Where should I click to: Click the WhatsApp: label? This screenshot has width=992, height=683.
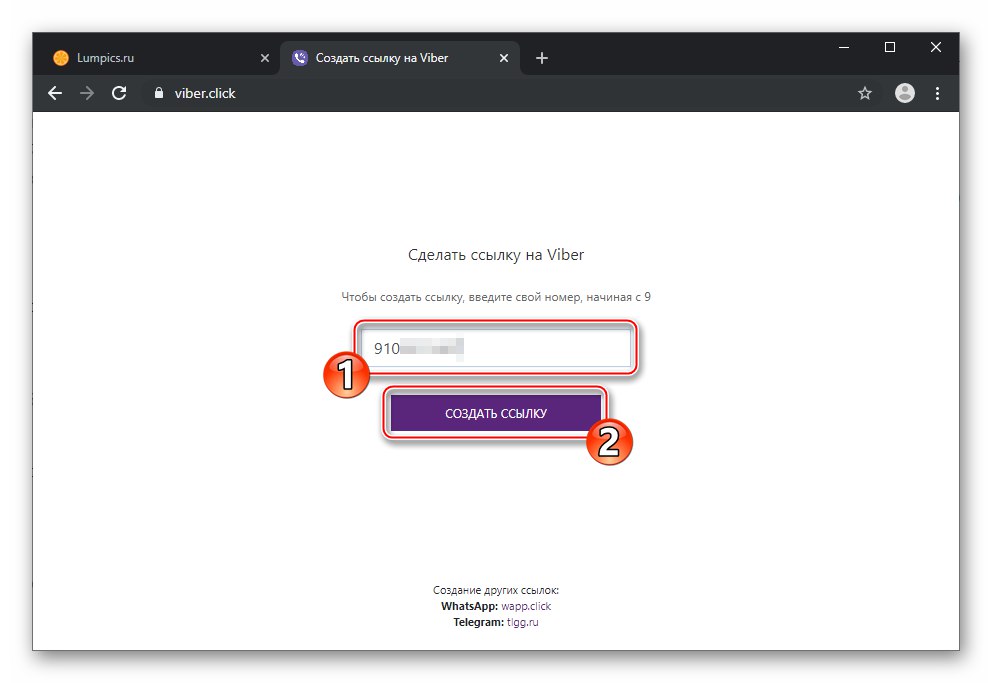pyautogui.click(x=469, y=606)
